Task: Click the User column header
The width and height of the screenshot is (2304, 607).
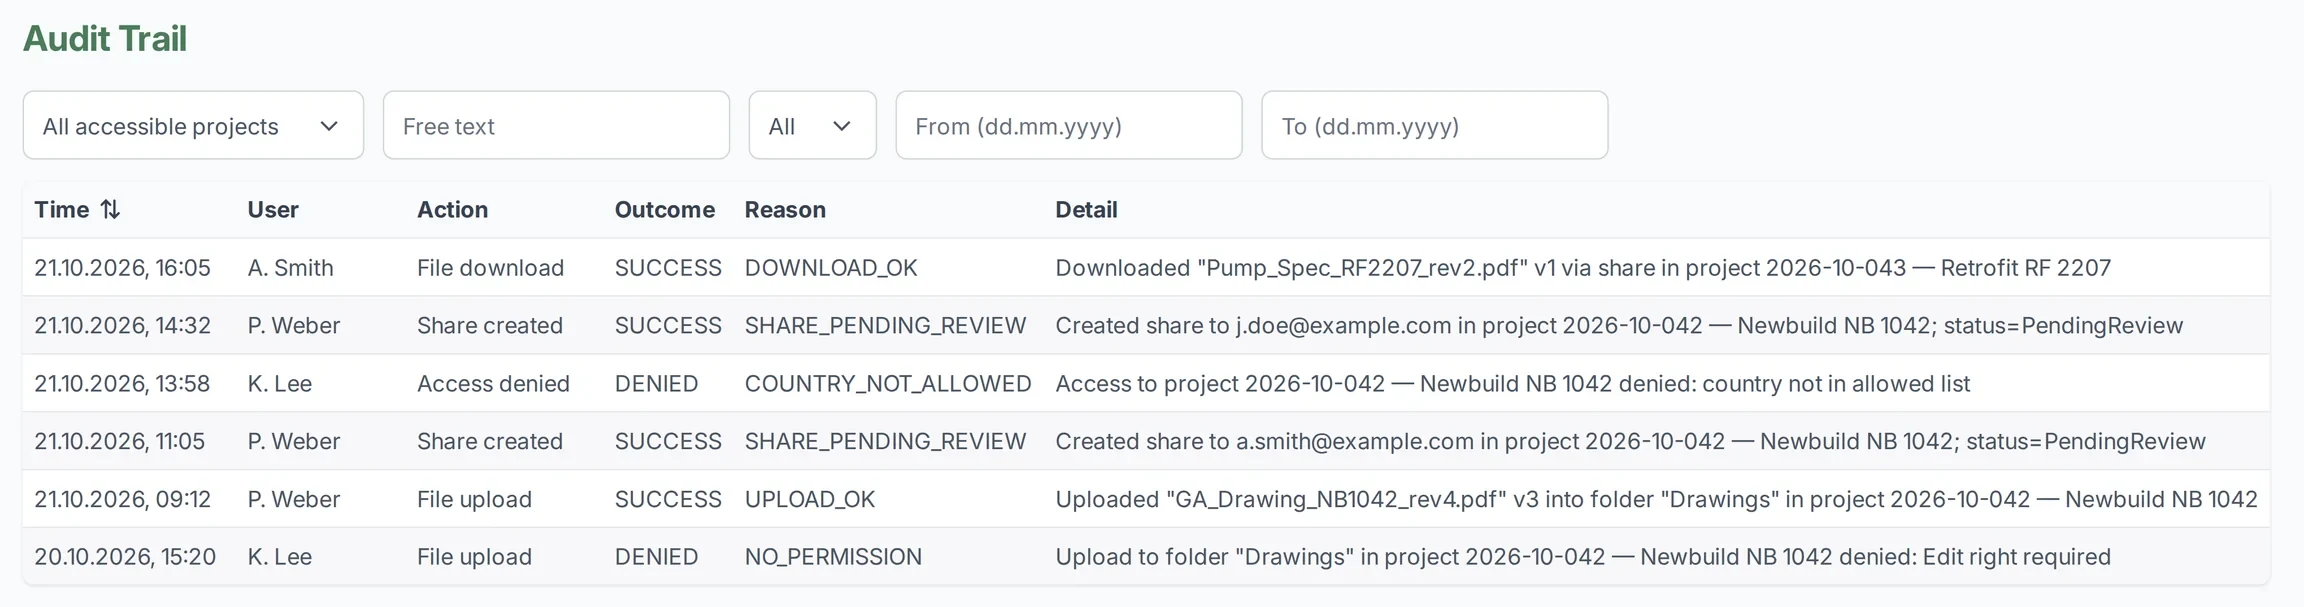Action: [x=273, y=209]
